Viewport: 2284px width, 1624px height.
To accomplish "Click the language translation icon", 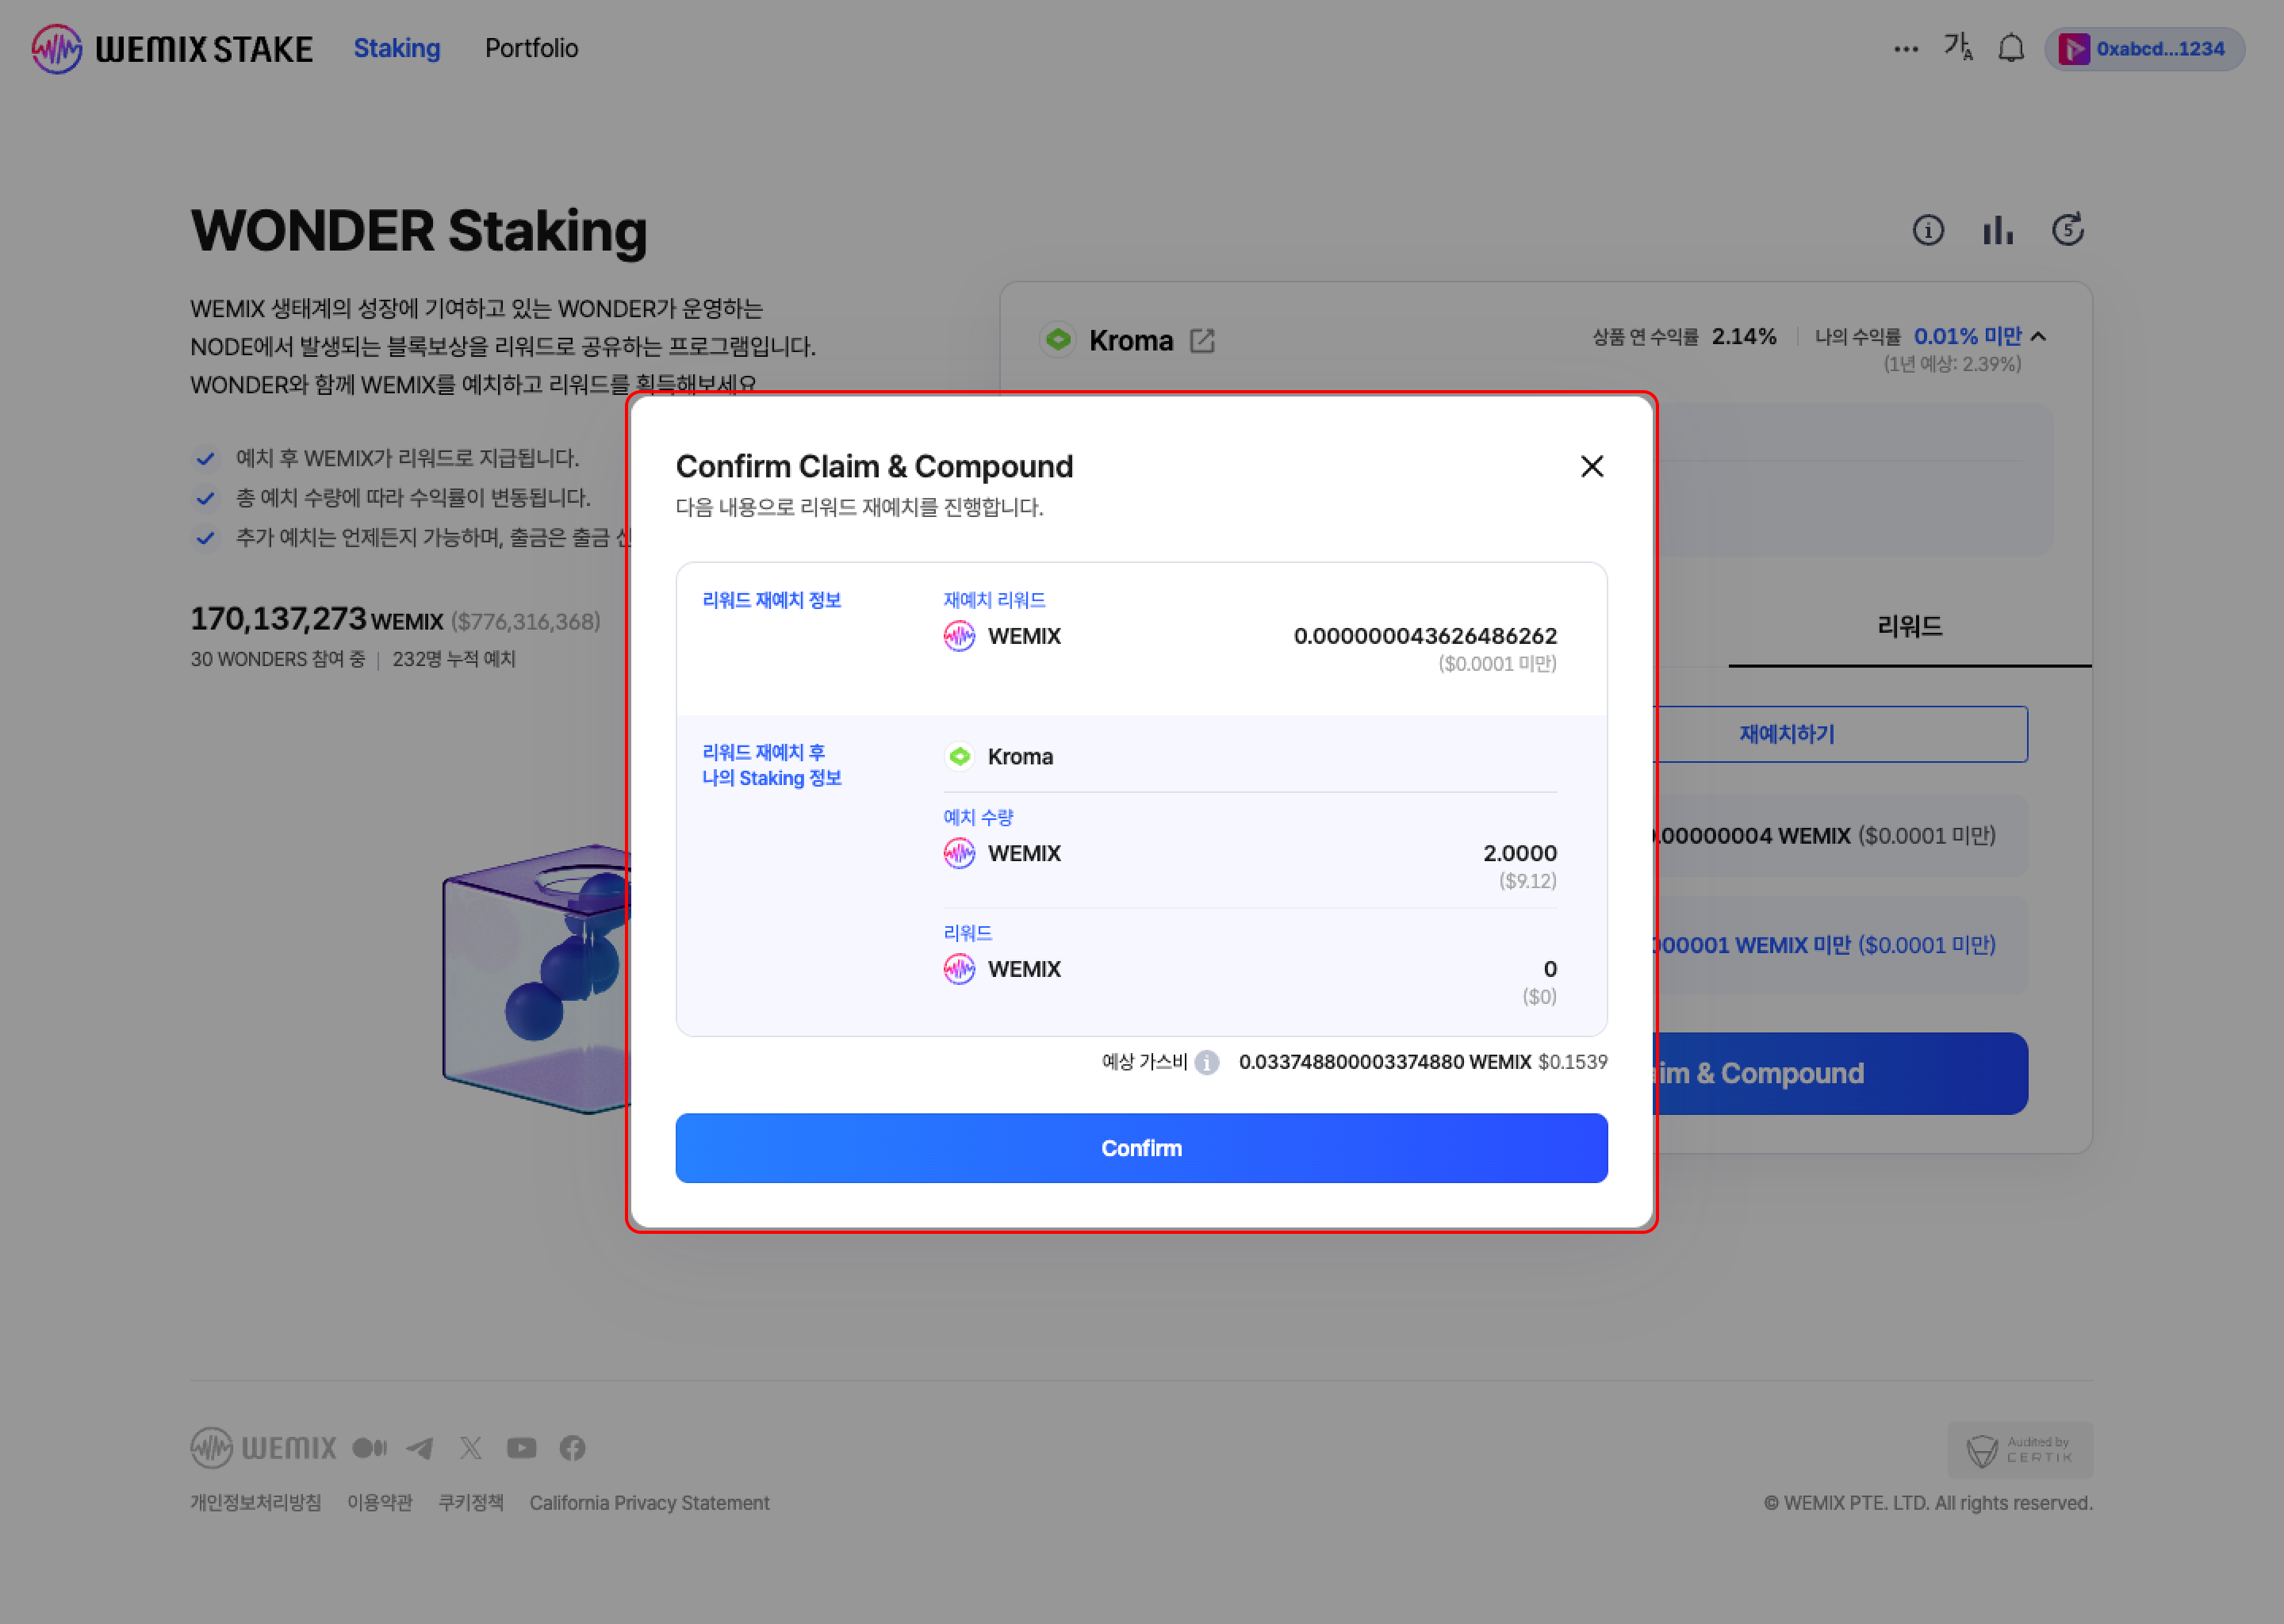I will pos(1957,47).
